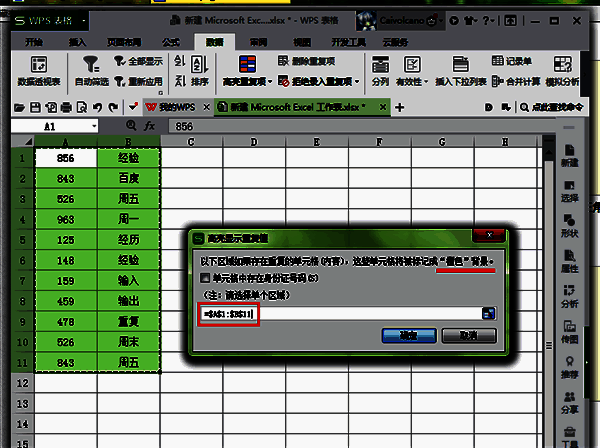Screen dimensions: 600x448
Task: Click the 确定 button in dialog
Action: pyautogui.click(x=408, y=336)
